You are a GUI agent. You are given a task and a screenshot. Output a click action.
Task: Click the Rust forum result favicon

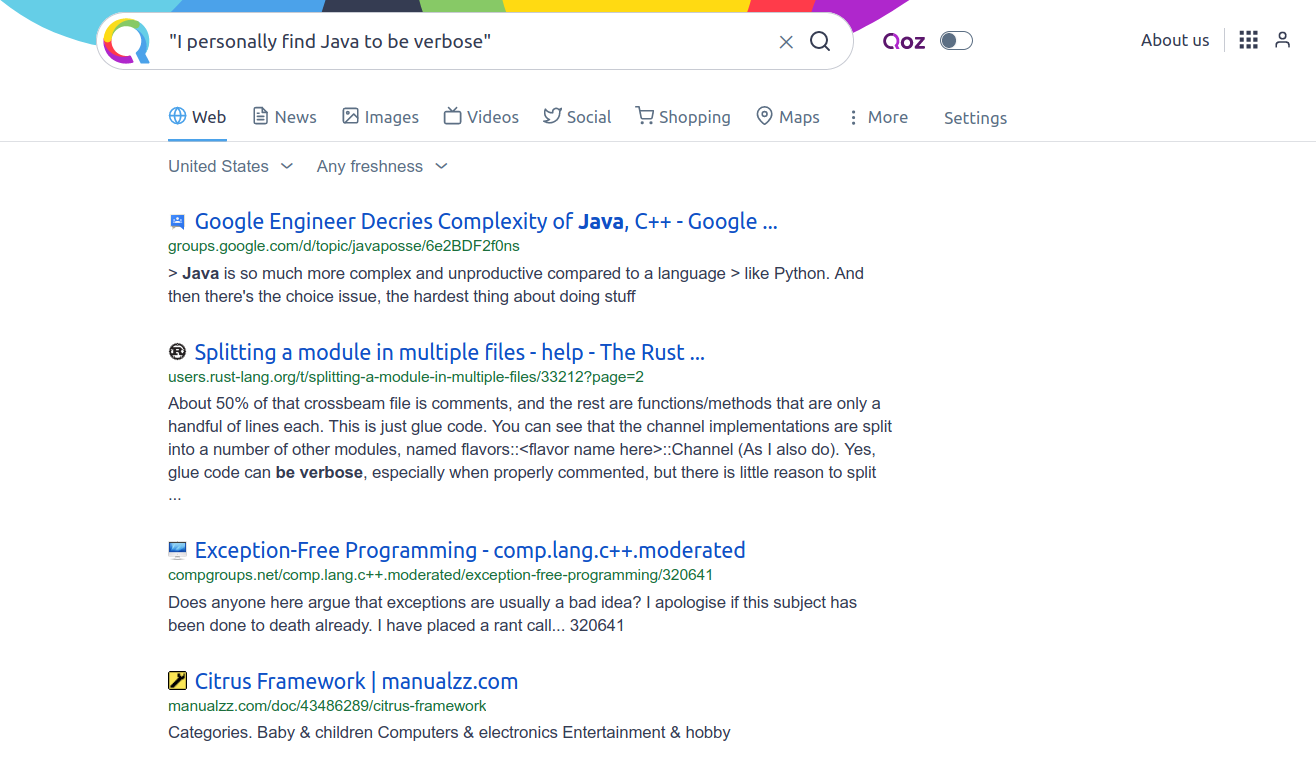pyautogui.click(x=177, y=352)
